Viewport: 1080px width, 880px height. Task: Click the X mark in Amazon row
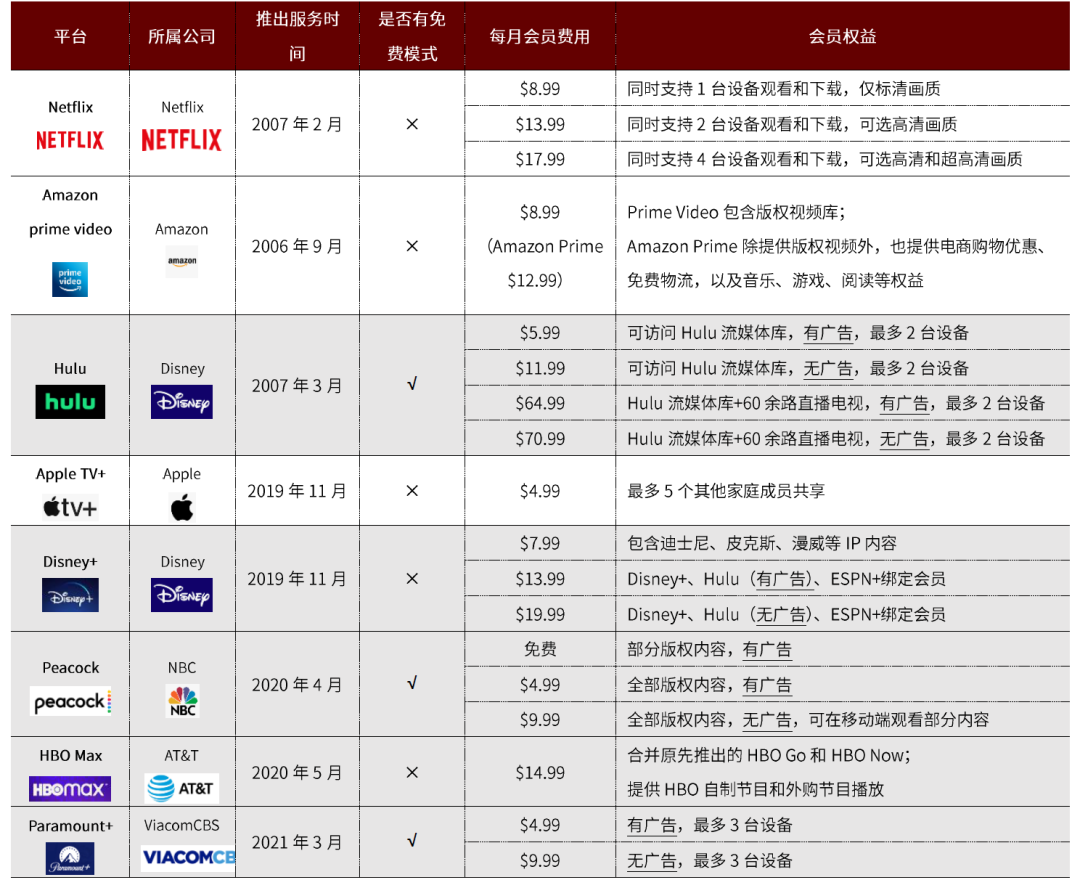click(x=412, y=246)
